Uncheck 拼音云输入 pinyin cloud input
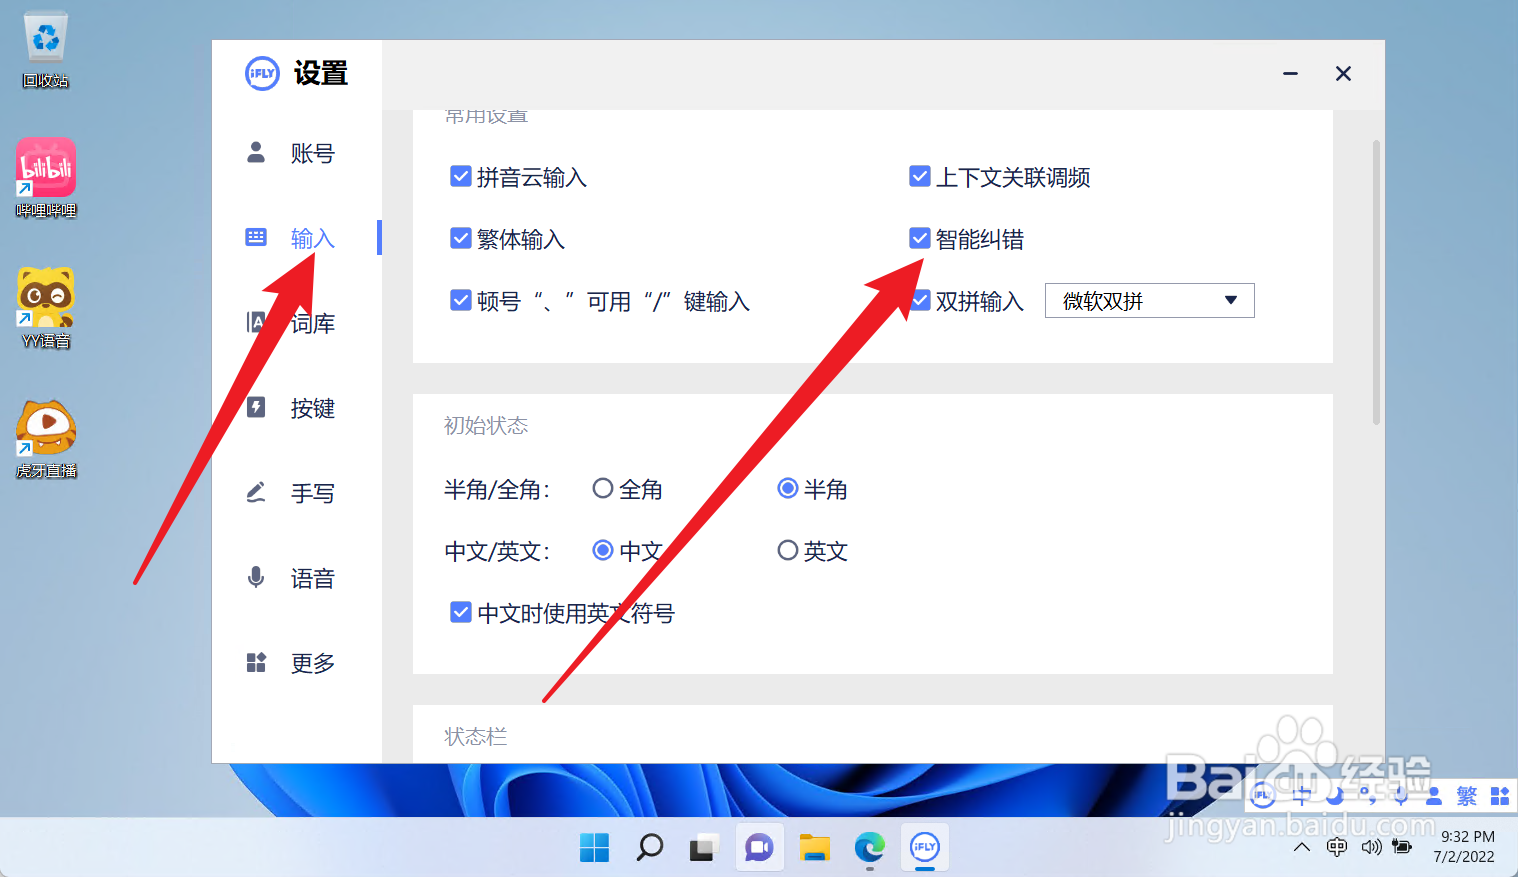The image size is (1518, 877). (x=460, y=176)
